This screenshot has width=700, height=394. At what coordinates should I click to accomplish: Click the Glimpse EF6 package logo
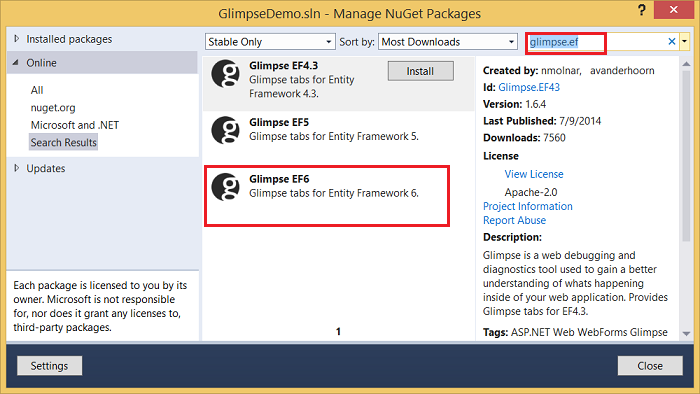point(225,187)
